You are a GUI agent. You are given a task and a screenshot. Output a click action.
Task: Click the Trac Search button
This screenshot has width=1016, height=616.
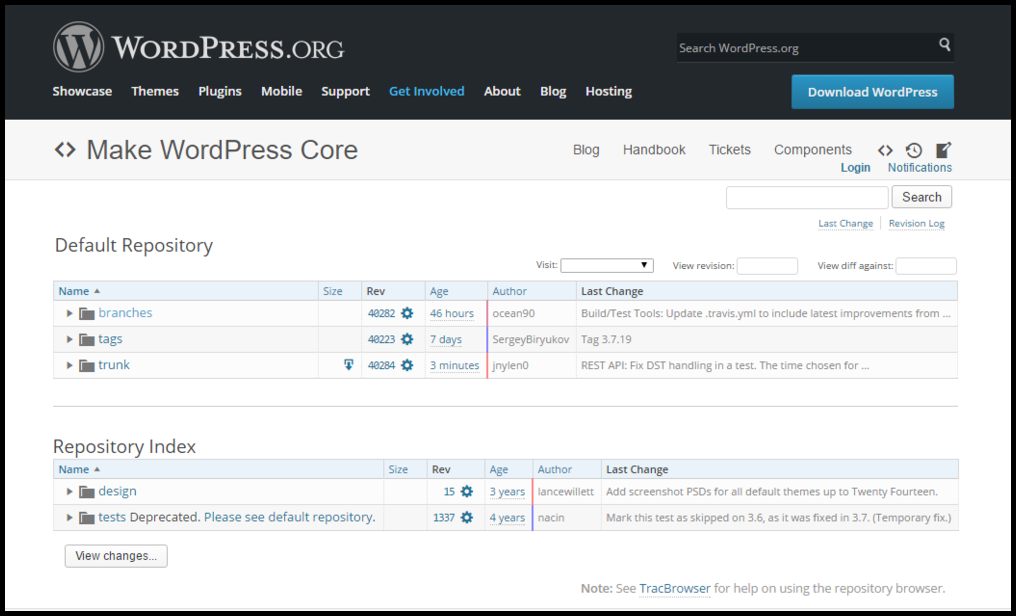[921, 197]
